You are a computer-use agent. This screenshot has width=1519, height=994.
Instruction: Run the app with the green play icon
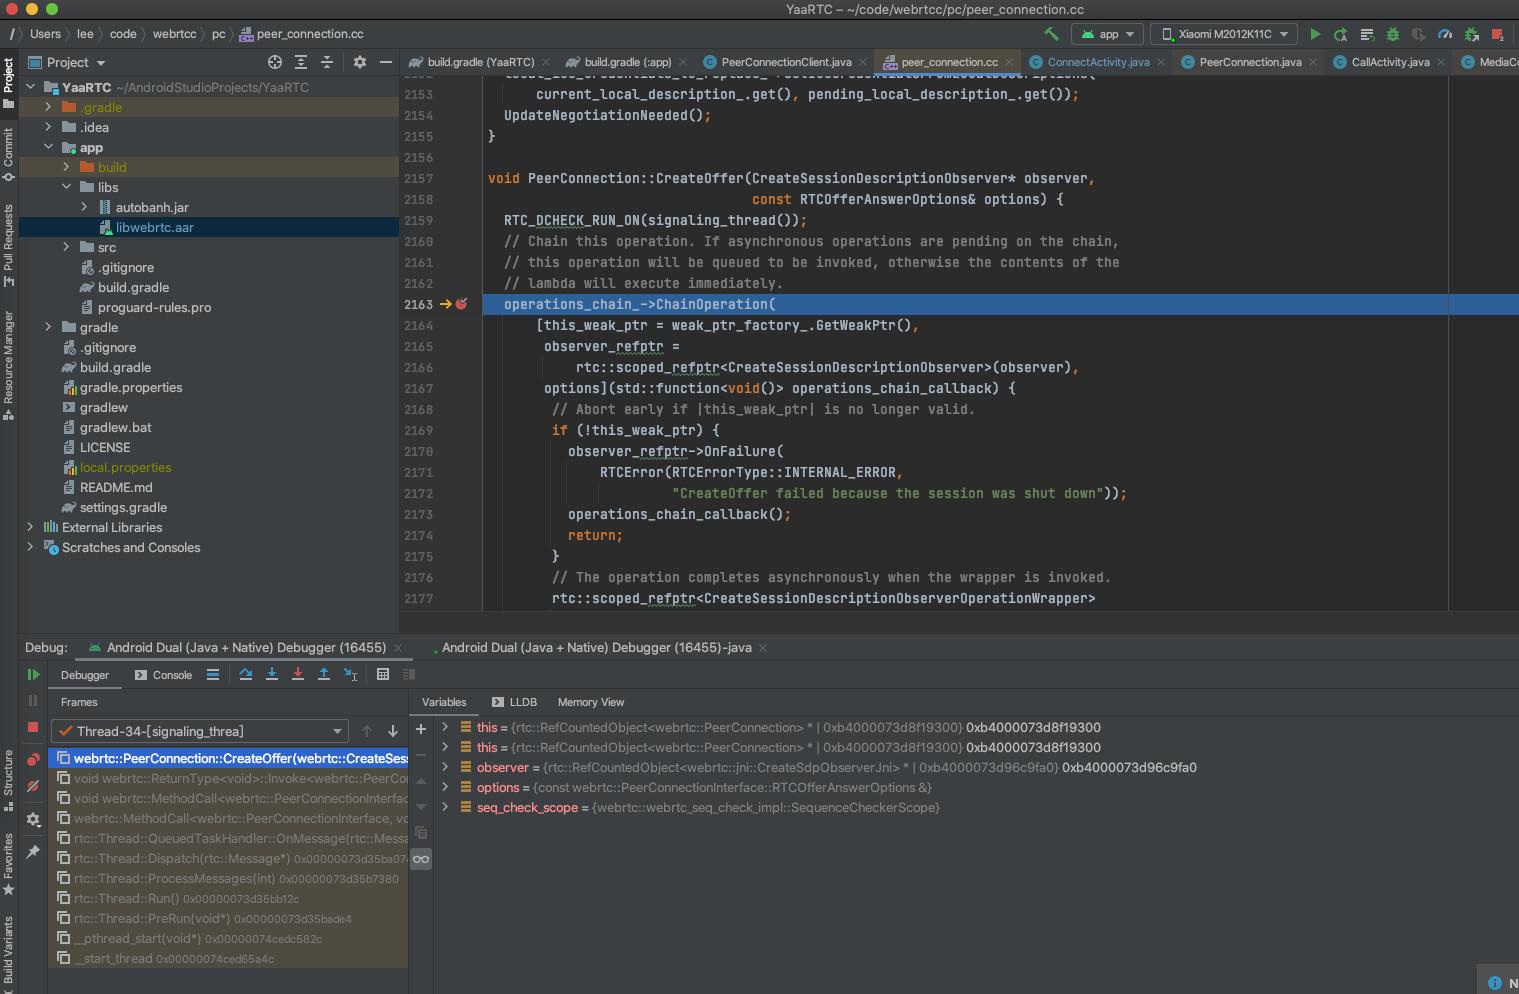tap(1315, 34)
